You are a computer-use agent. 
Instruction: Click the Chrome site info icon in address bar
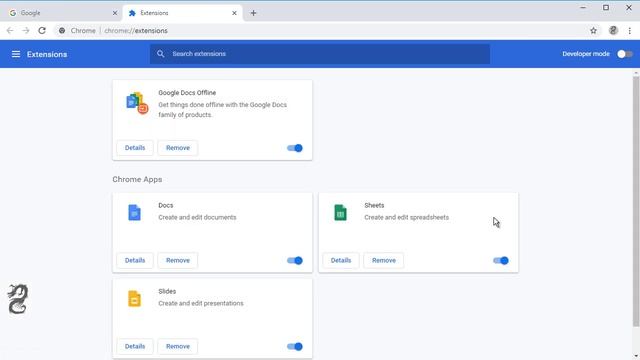[x=62, y=31]
